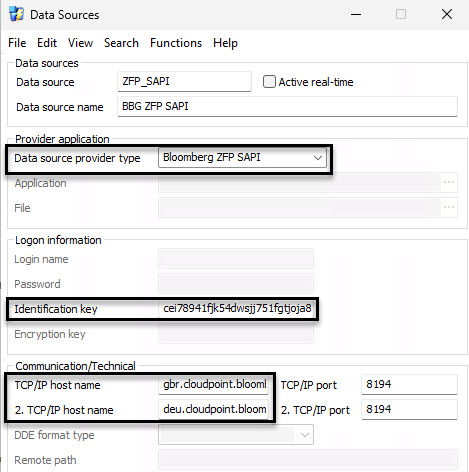Click the Identification key label
Screen dimensions: 469x472
[x=56, y=309]
